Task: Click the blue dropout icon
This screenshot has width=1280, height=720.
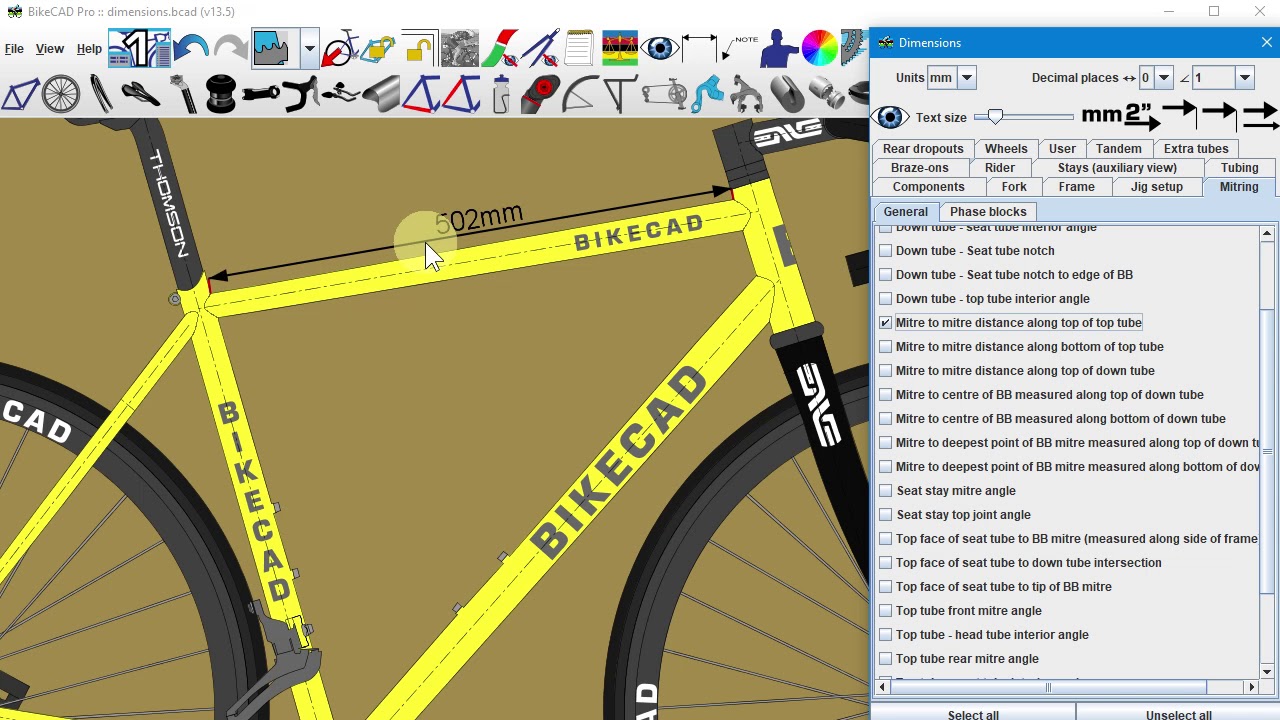Action: click(x=707, y=94)
